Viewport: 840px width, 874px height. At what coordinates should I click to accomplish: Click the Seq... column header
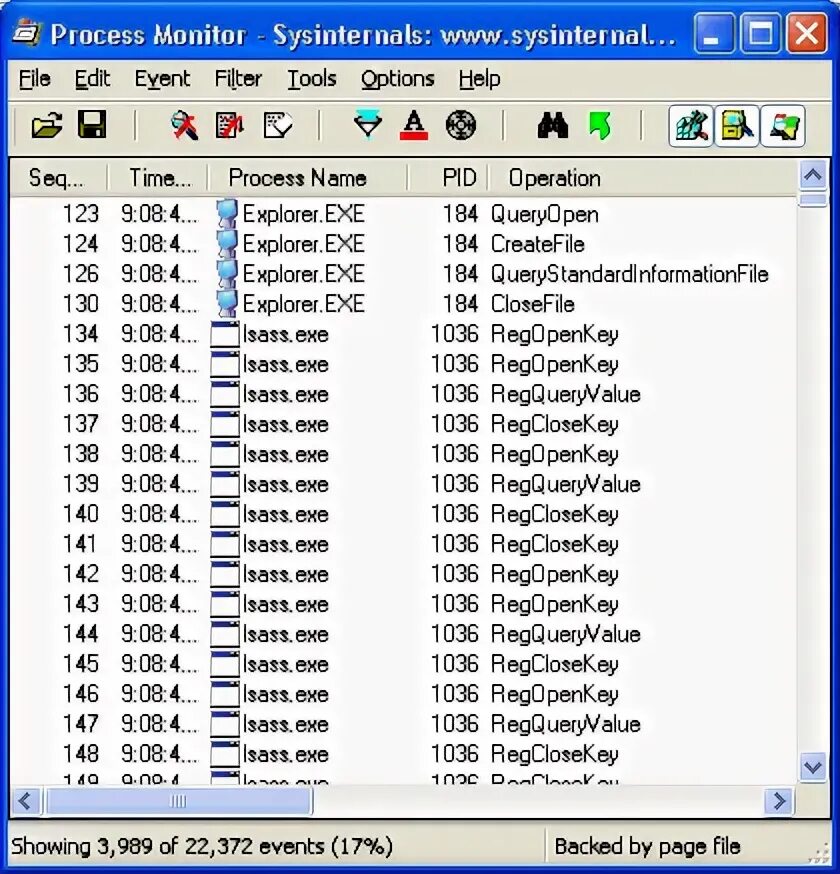(59, 178)
